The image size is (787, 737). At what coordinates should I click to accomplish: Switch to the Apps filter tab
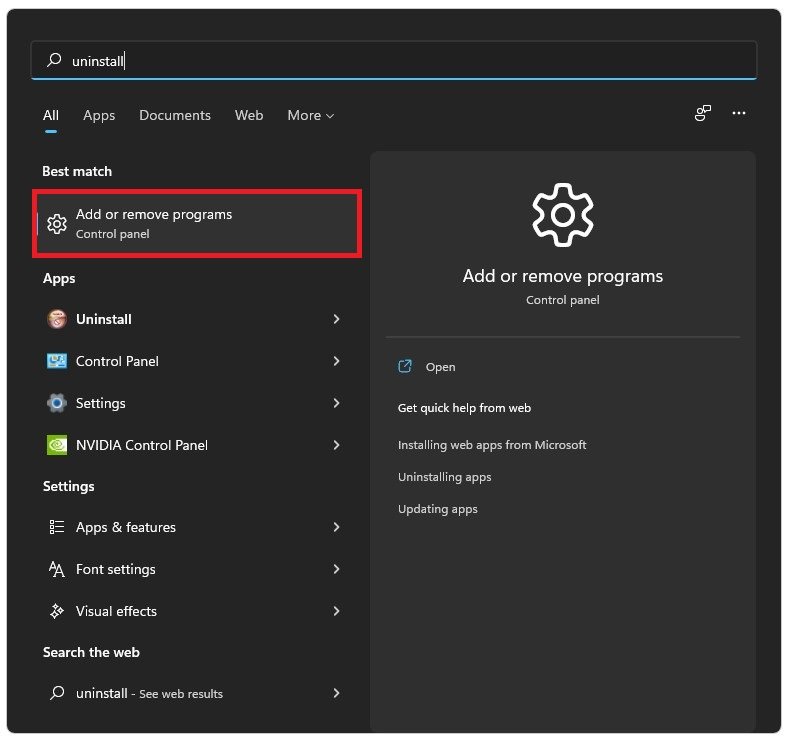coord(99,115)
